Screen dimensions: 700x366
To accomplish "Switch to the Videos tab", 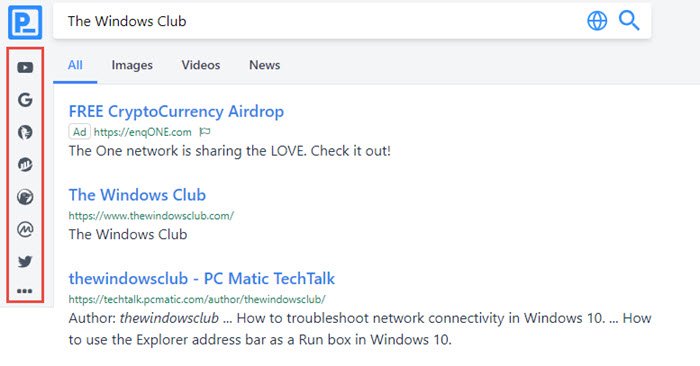I will [x=201, y=65].
